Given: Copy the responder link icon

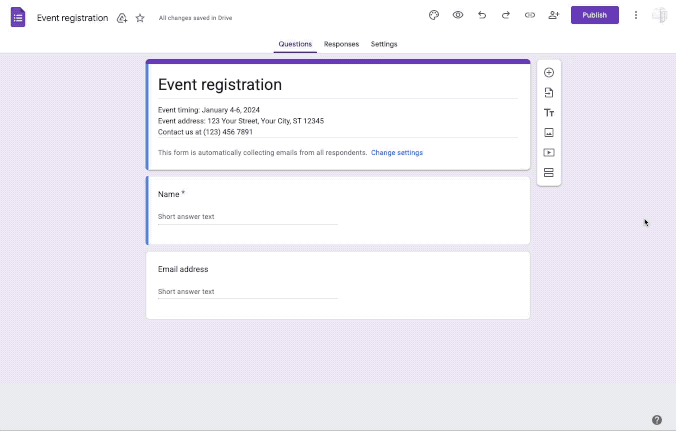Looking at the screenshot, I should pos(530,15).
